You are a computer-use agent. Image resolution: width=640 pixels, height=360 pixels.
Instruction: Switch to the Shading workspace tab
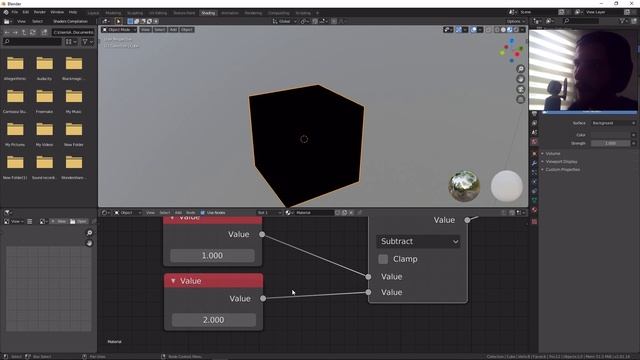[208, 13]
